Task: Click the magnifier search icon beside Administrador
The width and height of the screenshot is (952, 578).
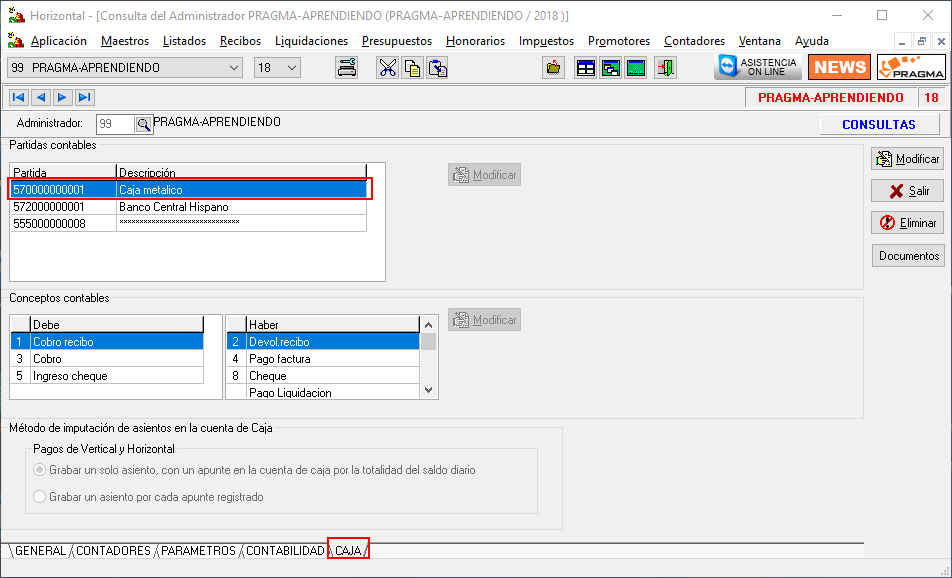Action: [143, 124]
